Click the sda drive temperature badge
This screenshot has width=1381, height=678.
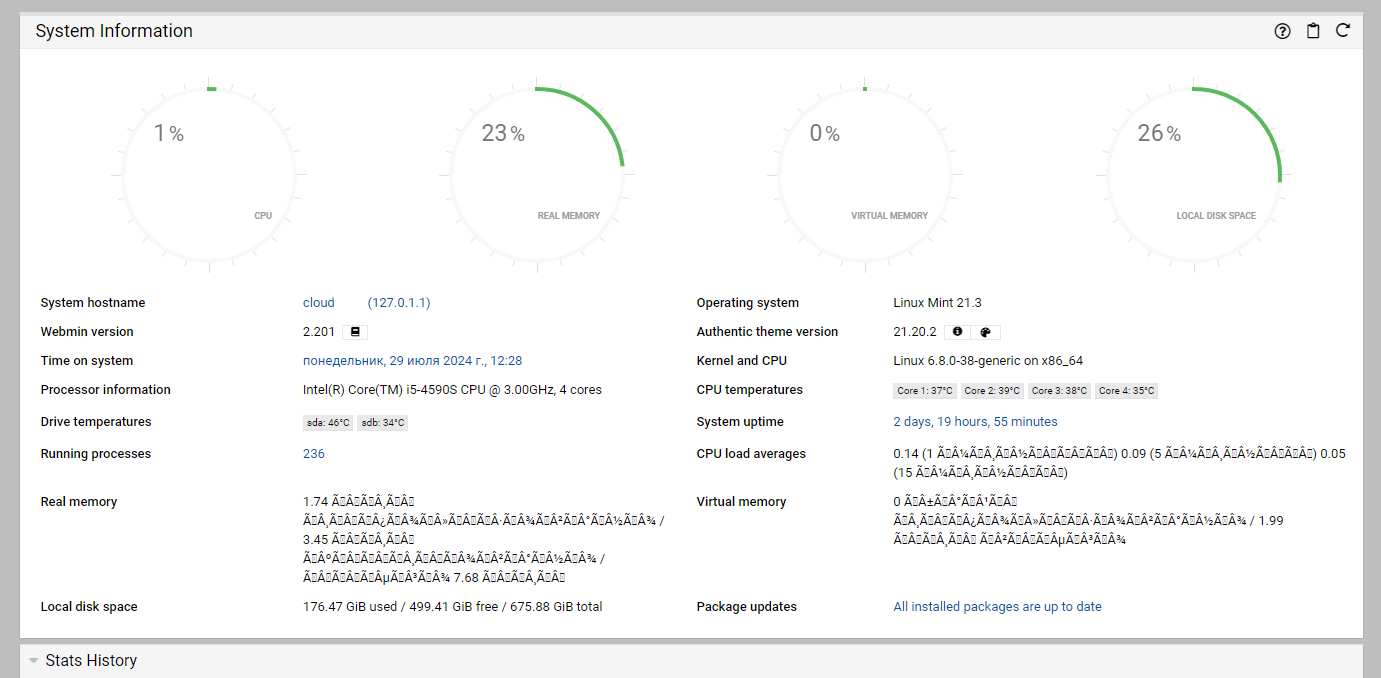coord(326,422)
